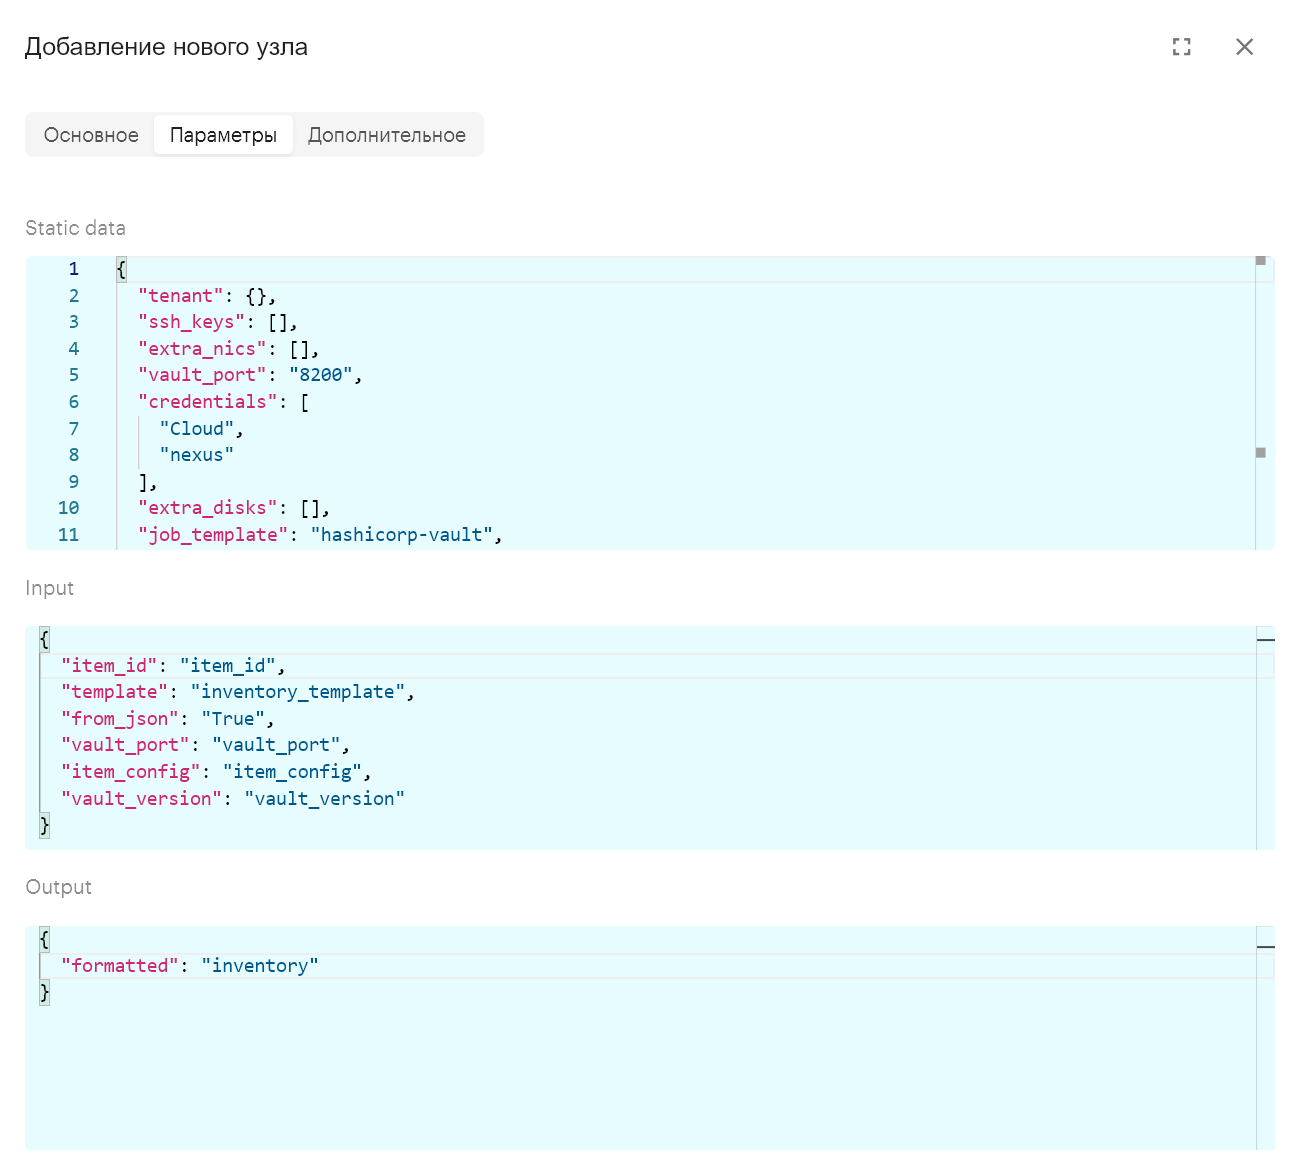Click line number 6 in Static data gutter

click(x=74, y=402)
